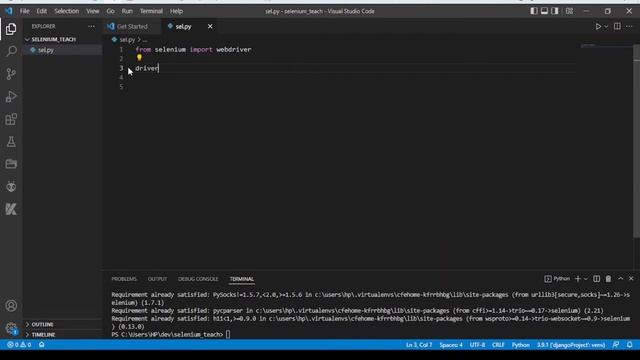
Task: Switch to the OUTPUT panel tab
Action: (x=157, y=279)
